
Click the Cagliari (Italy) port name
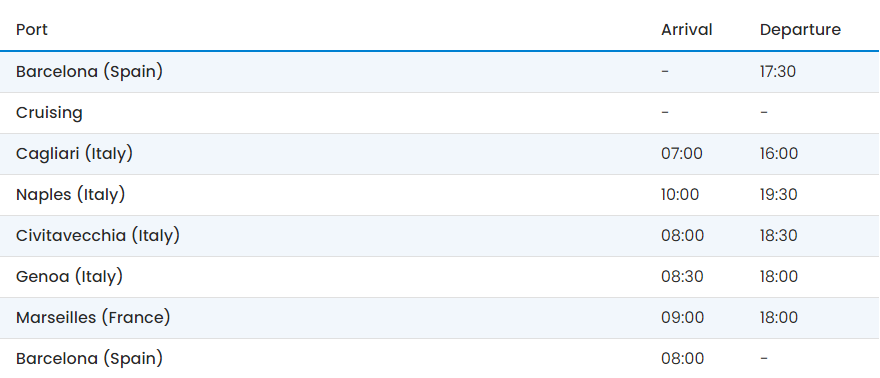(x=74, y=154)
